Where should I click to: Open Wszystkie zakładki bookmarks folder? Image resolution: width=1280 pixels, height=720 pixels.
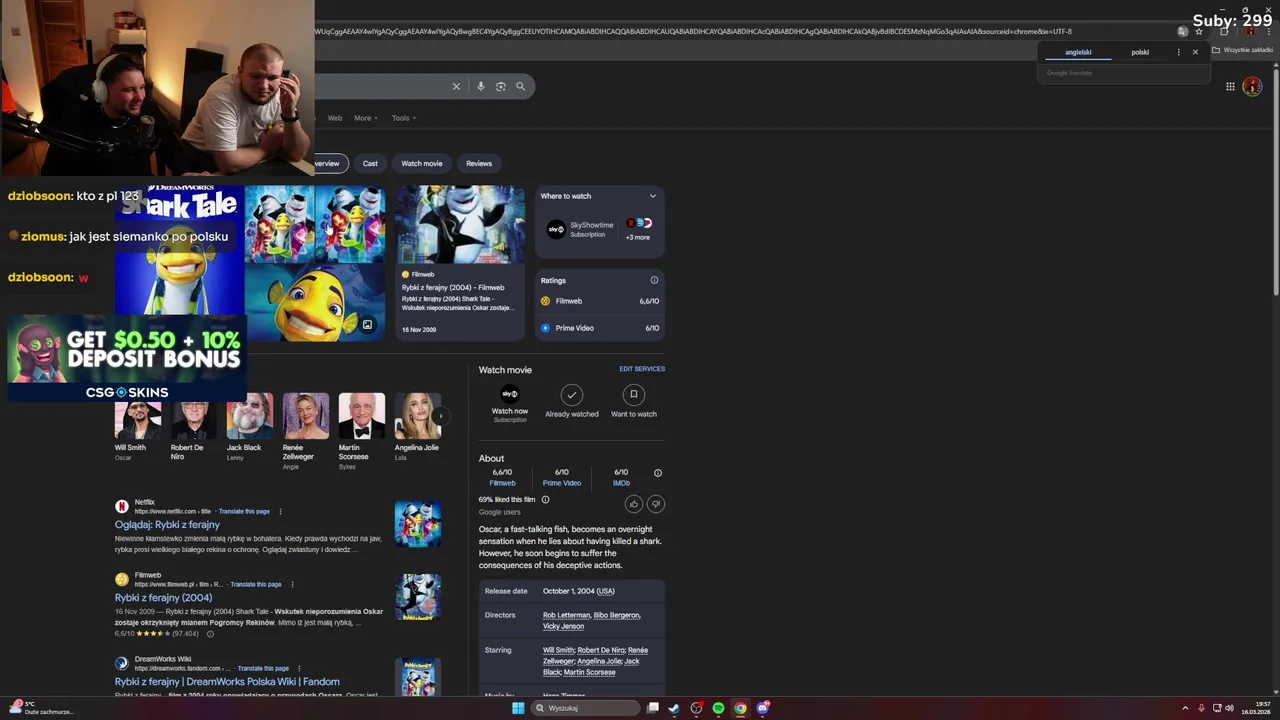1243,50
